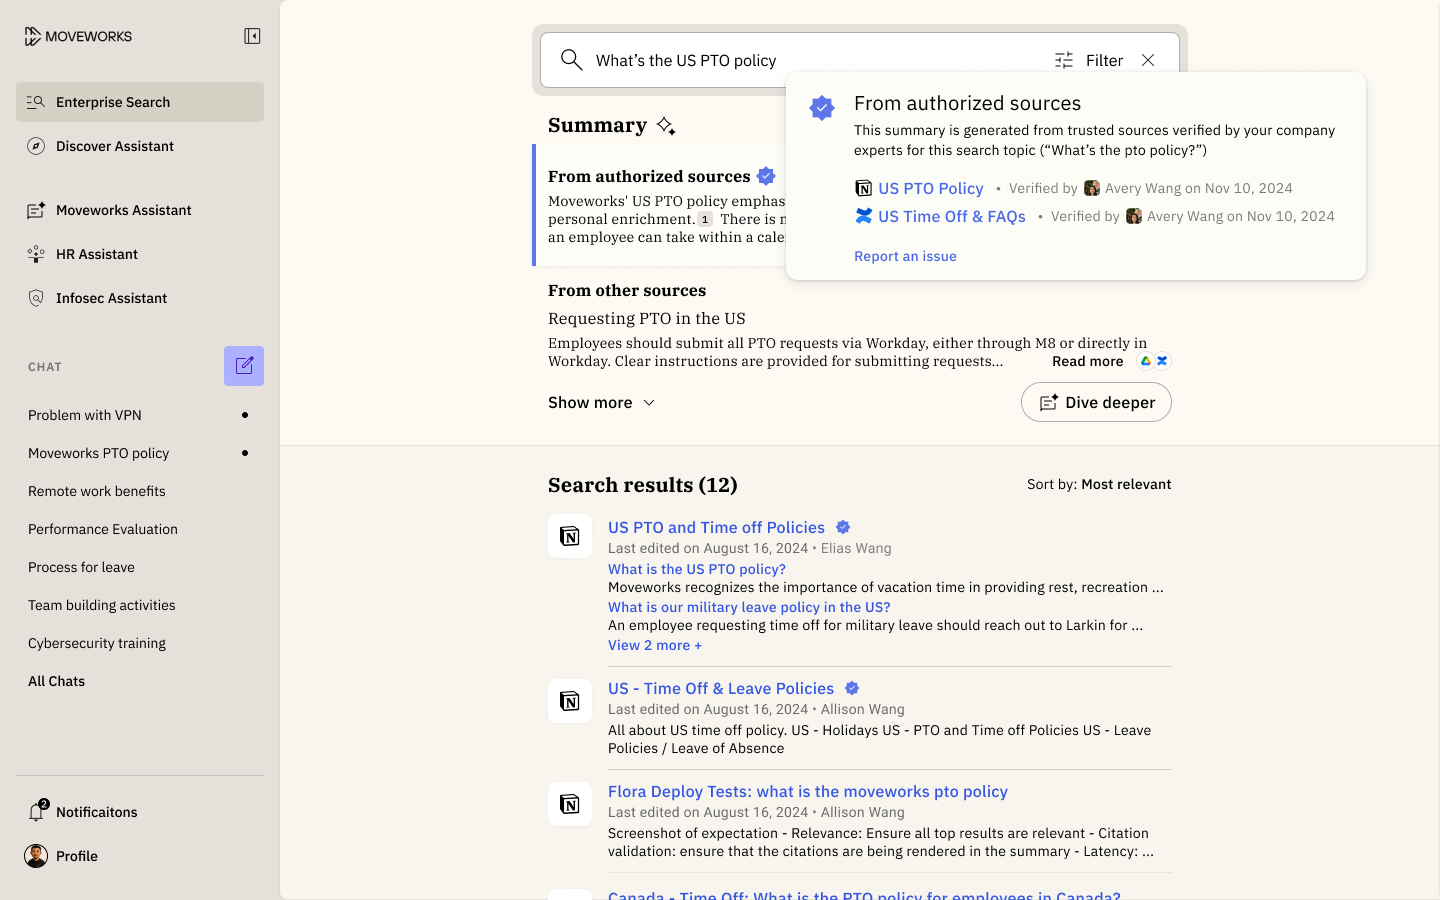Open US PTO and Time off Policies result
1440x900 pixels.
tap(716, 527)
